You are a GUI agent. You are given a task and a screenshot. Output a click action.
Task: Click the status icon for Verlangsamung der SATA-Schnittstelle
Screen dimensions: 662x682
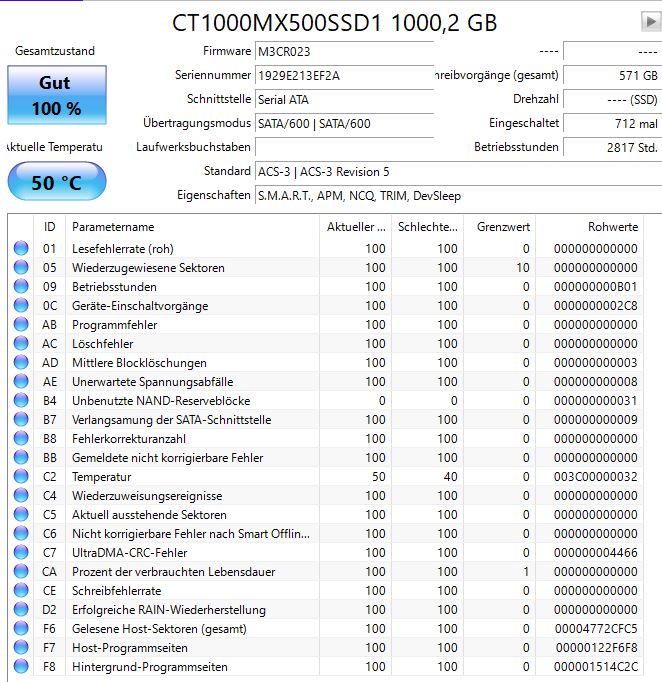click(21, 419)
